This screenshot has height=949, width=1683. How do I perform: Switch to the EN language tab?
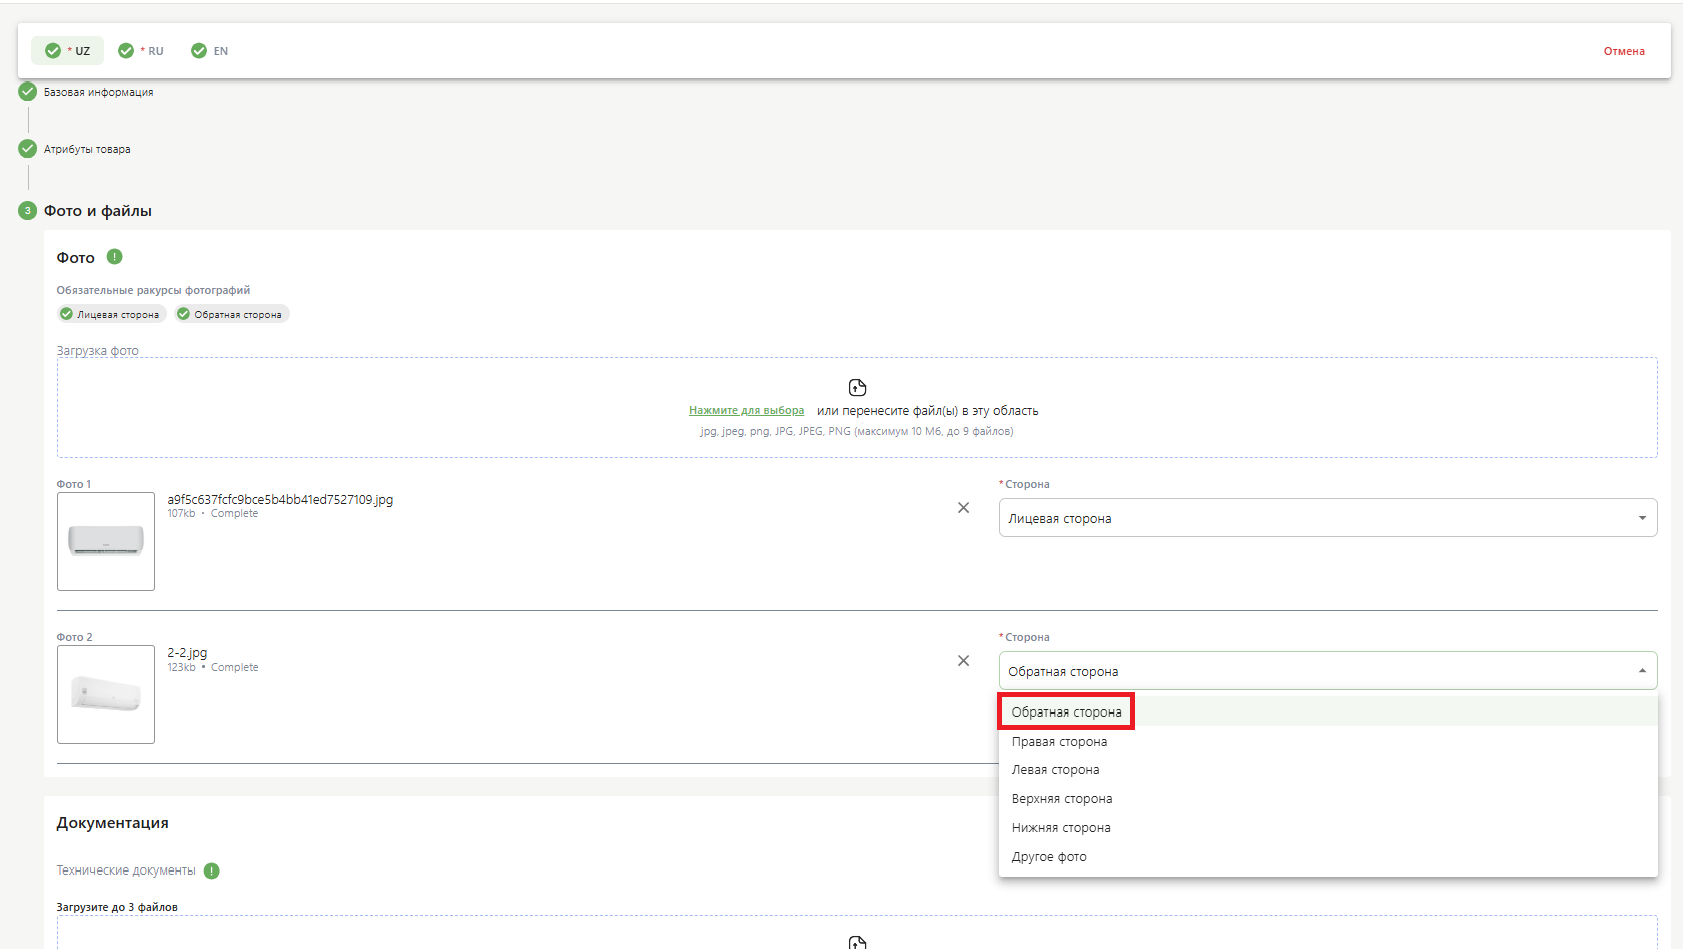point(210,51)
